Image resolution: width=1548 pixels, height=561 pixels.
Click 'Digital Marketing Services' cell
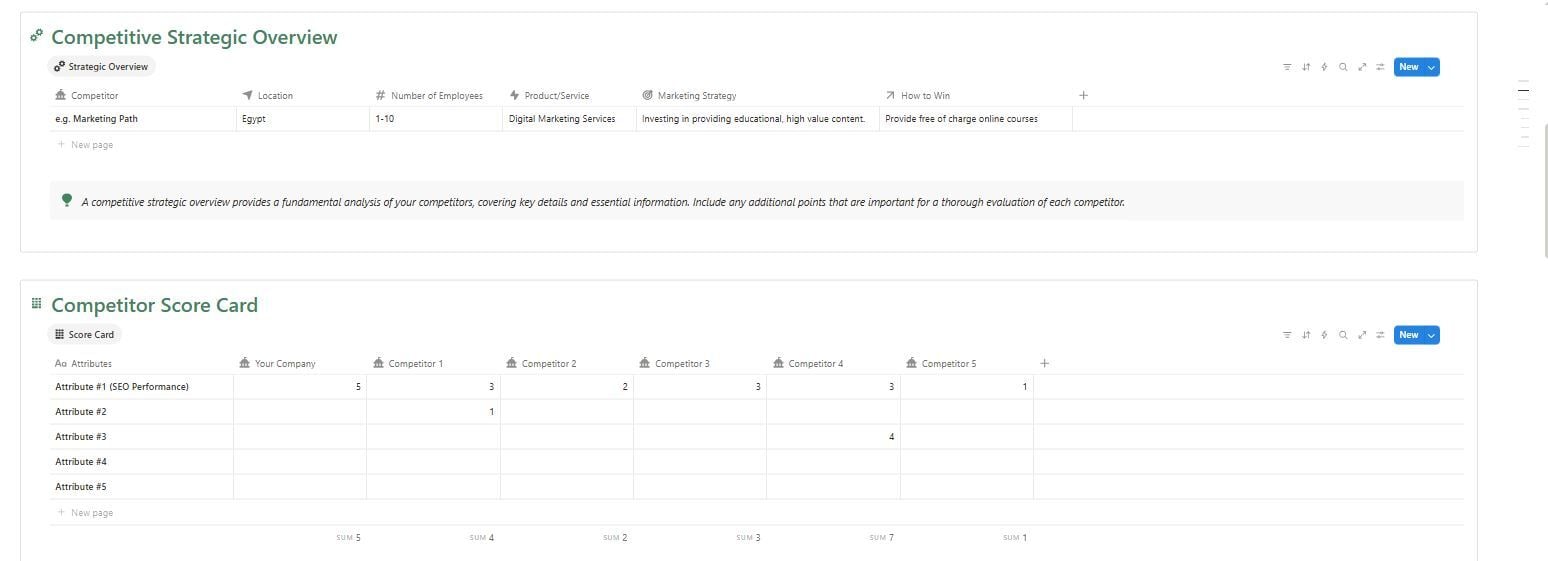[x=569, y=119]
